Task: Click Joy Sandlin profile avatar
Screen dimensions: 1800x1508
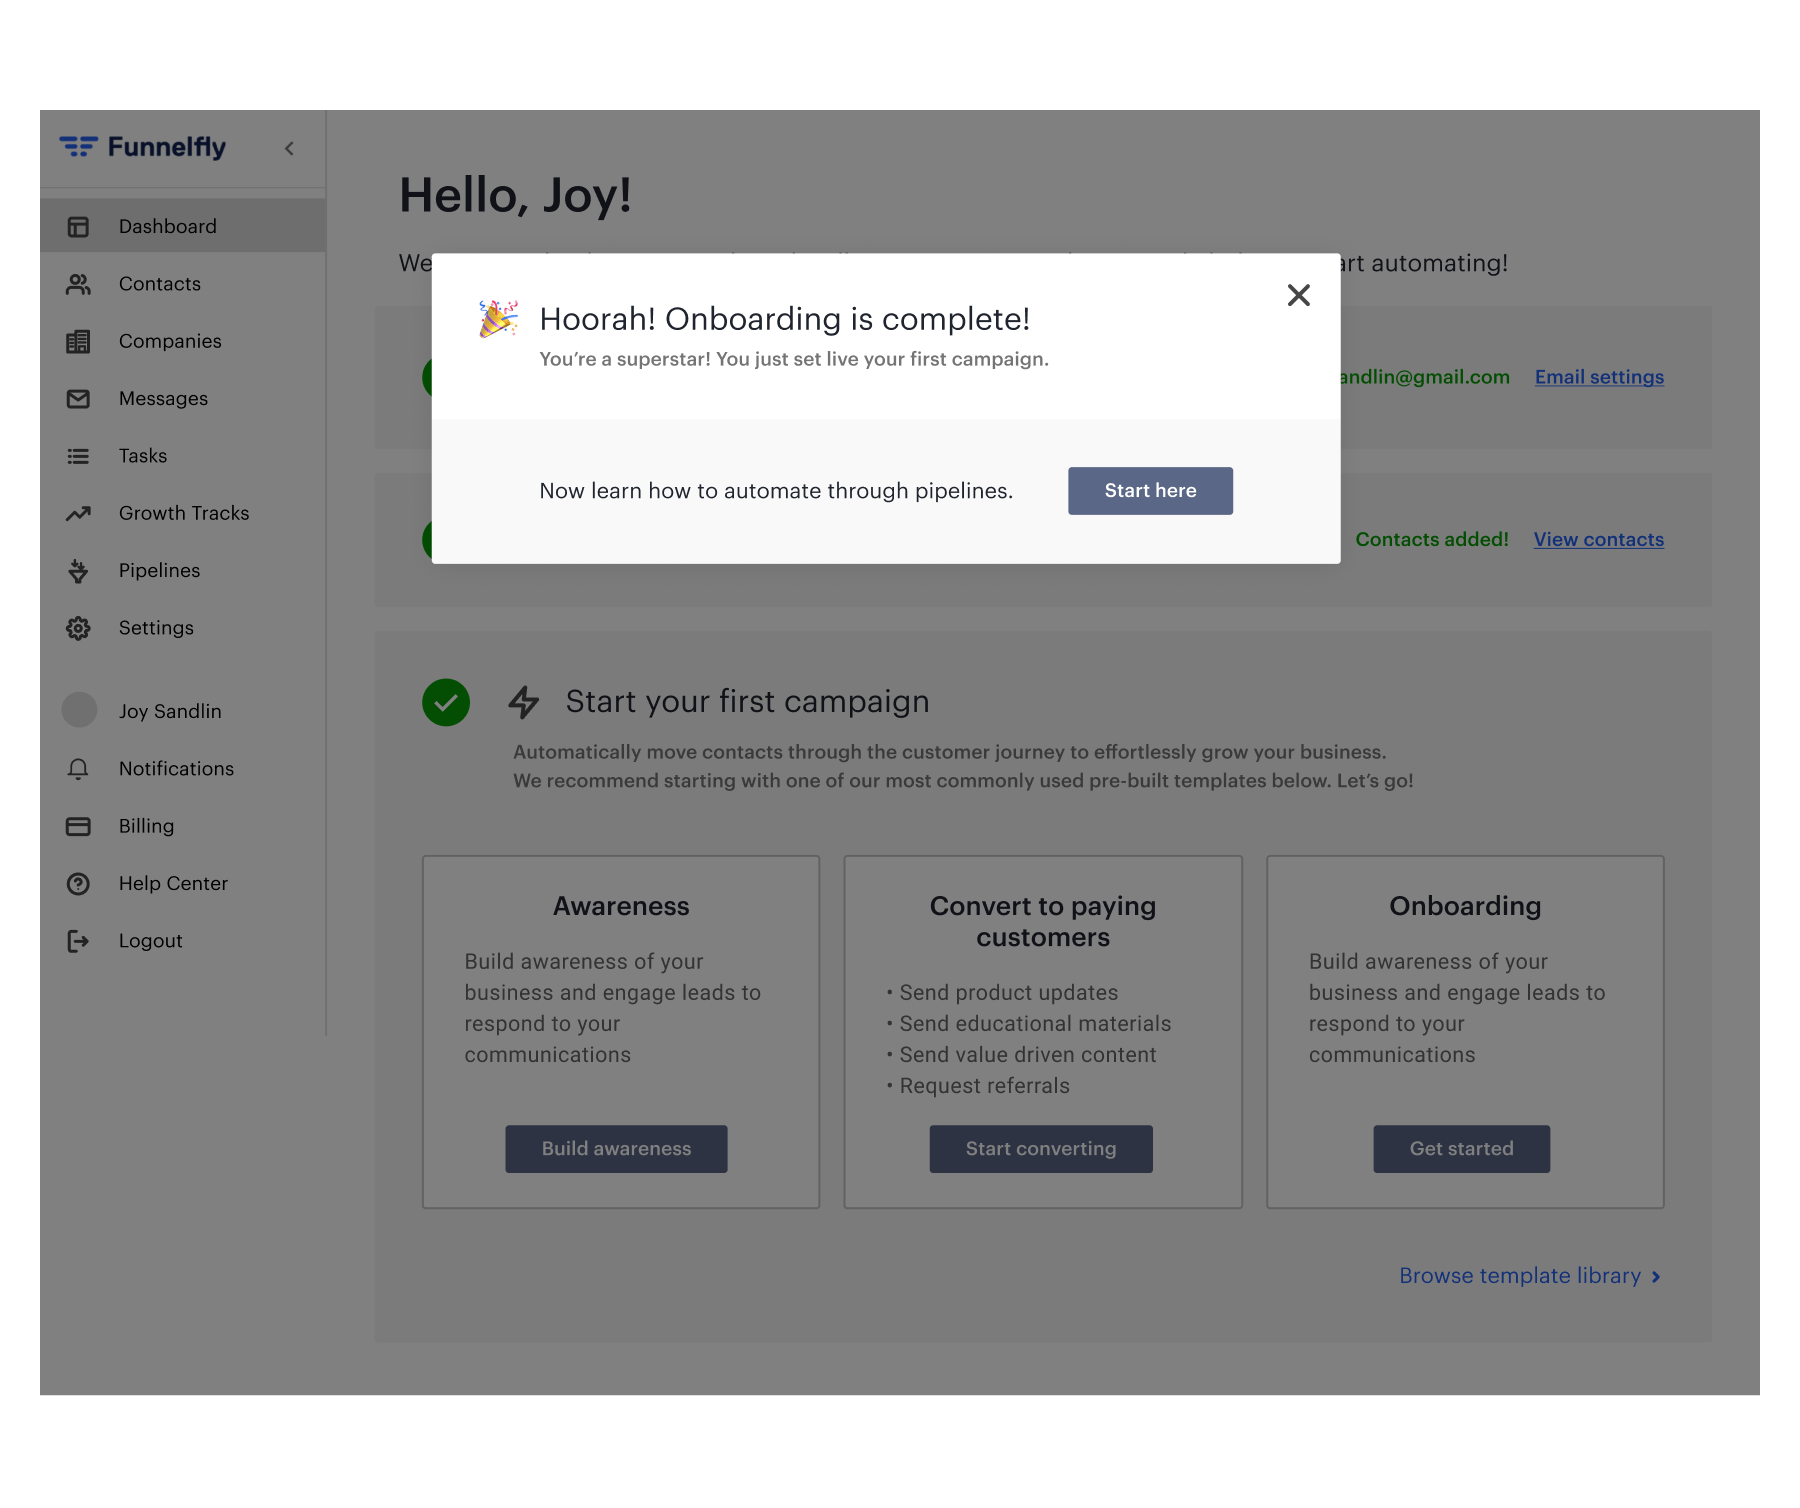Action: click(80, 710)
